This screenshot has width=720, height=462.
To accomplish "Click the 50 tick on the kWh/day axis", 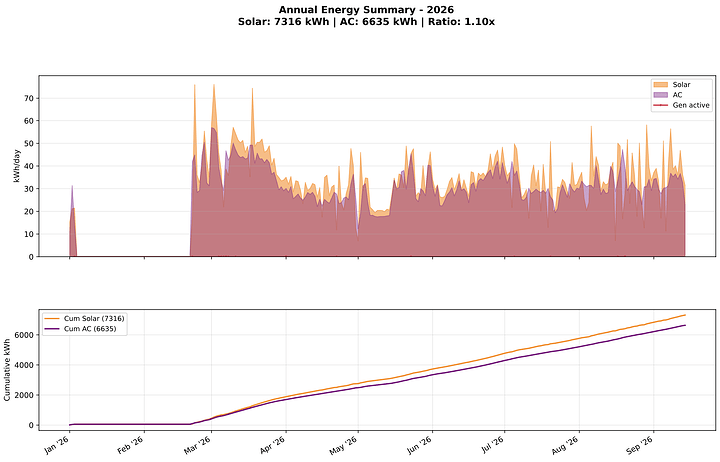I will [29, 144].
